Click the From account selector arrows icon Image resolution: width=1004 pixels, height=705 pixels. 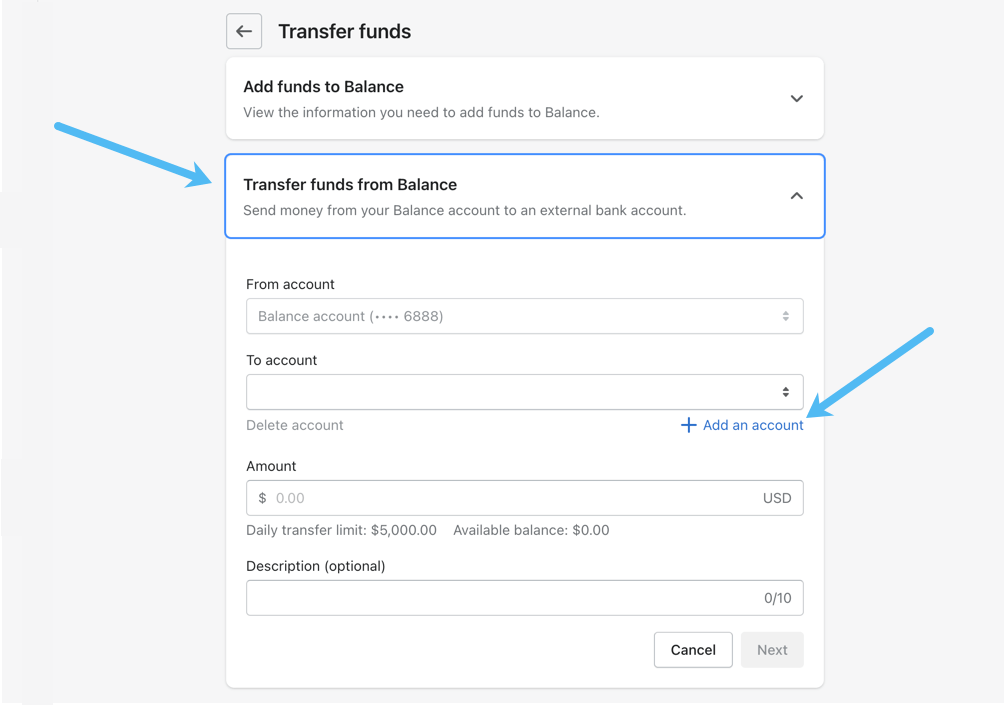point(786,316)
